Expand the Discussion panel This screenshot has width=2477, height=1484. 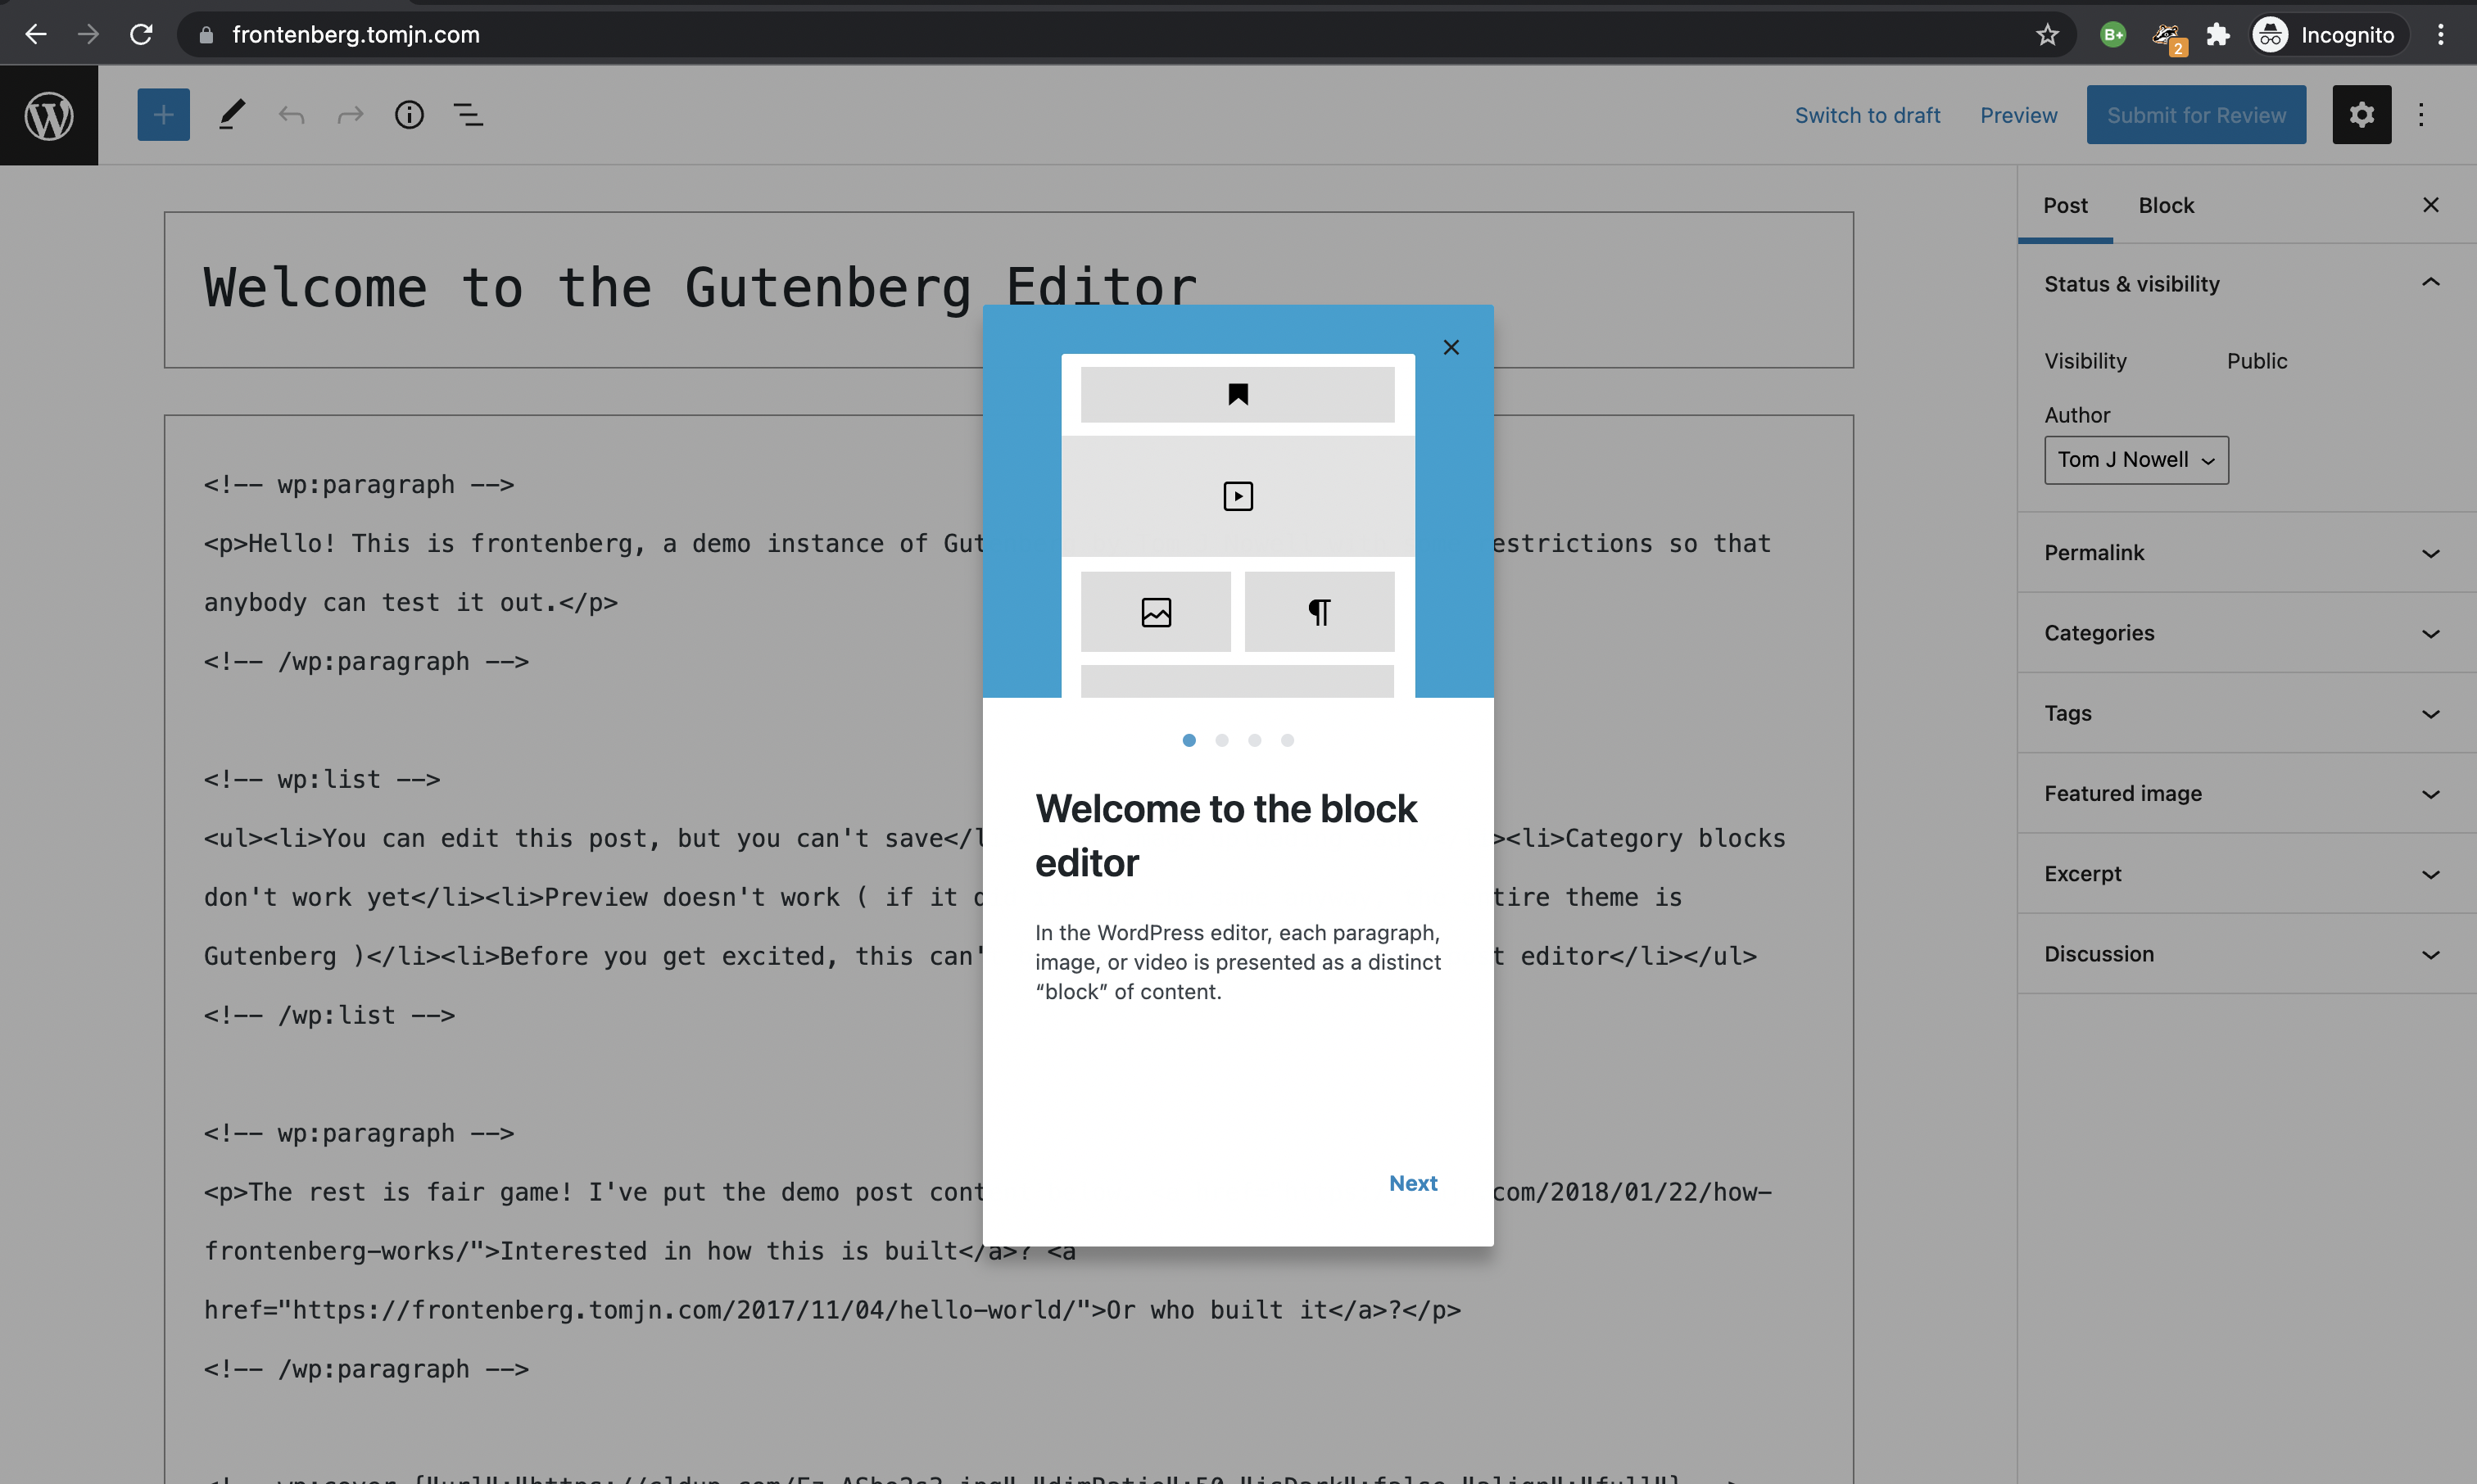click(x=2247, y=954)
